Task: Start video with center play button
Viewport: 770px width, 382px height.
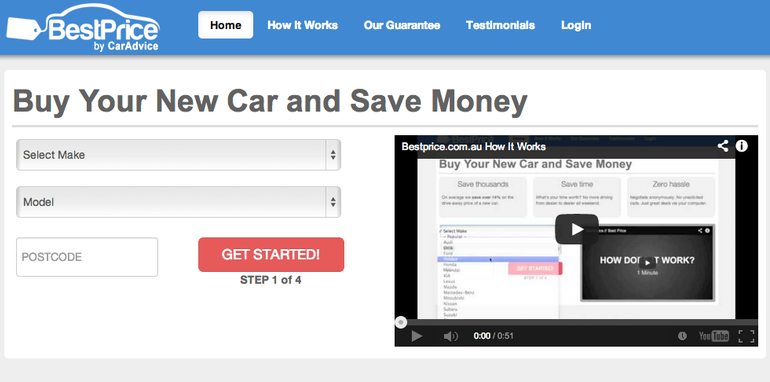Action: point(577,229)
